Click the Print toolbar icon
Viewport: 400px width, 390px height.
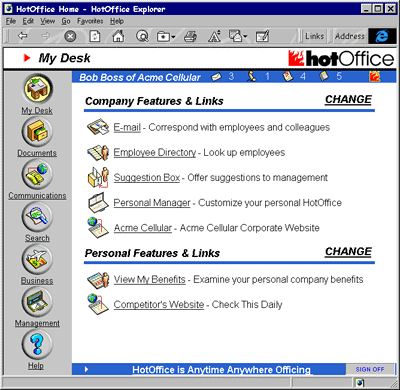[x=190, y=36]
